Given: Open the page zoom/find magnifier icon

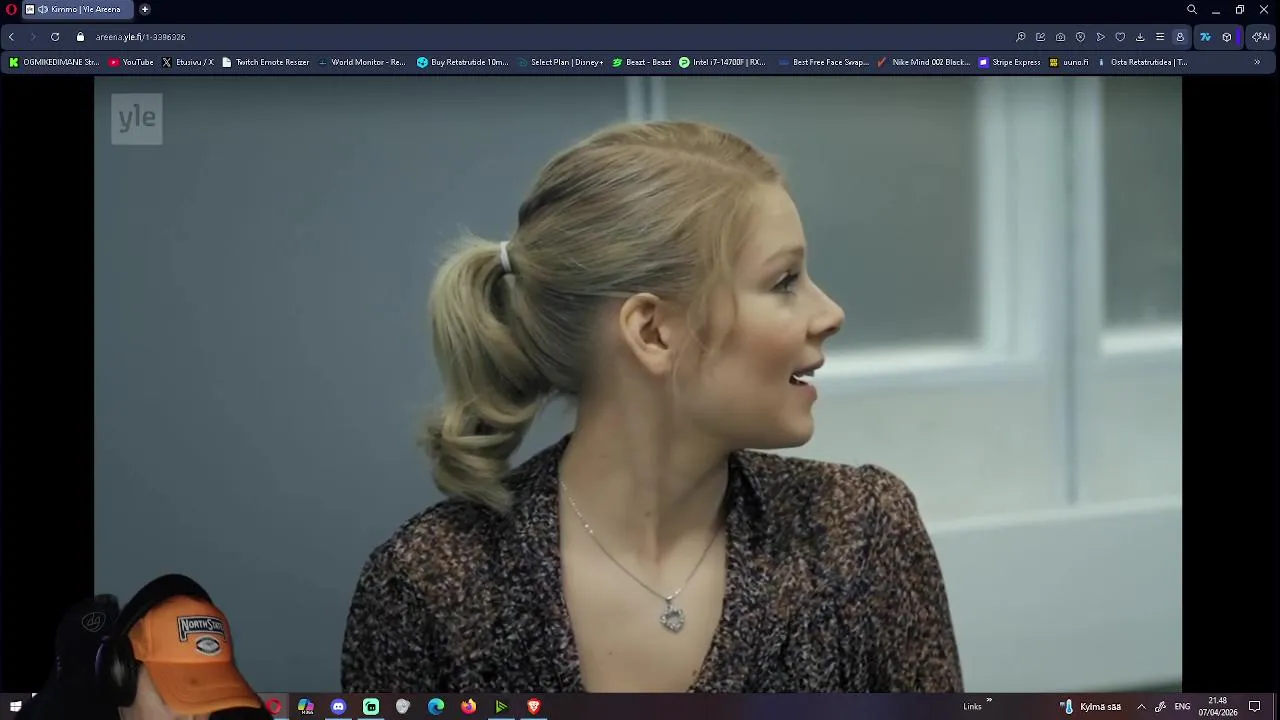Looking at the screenshot, I should click(1021, 37).
